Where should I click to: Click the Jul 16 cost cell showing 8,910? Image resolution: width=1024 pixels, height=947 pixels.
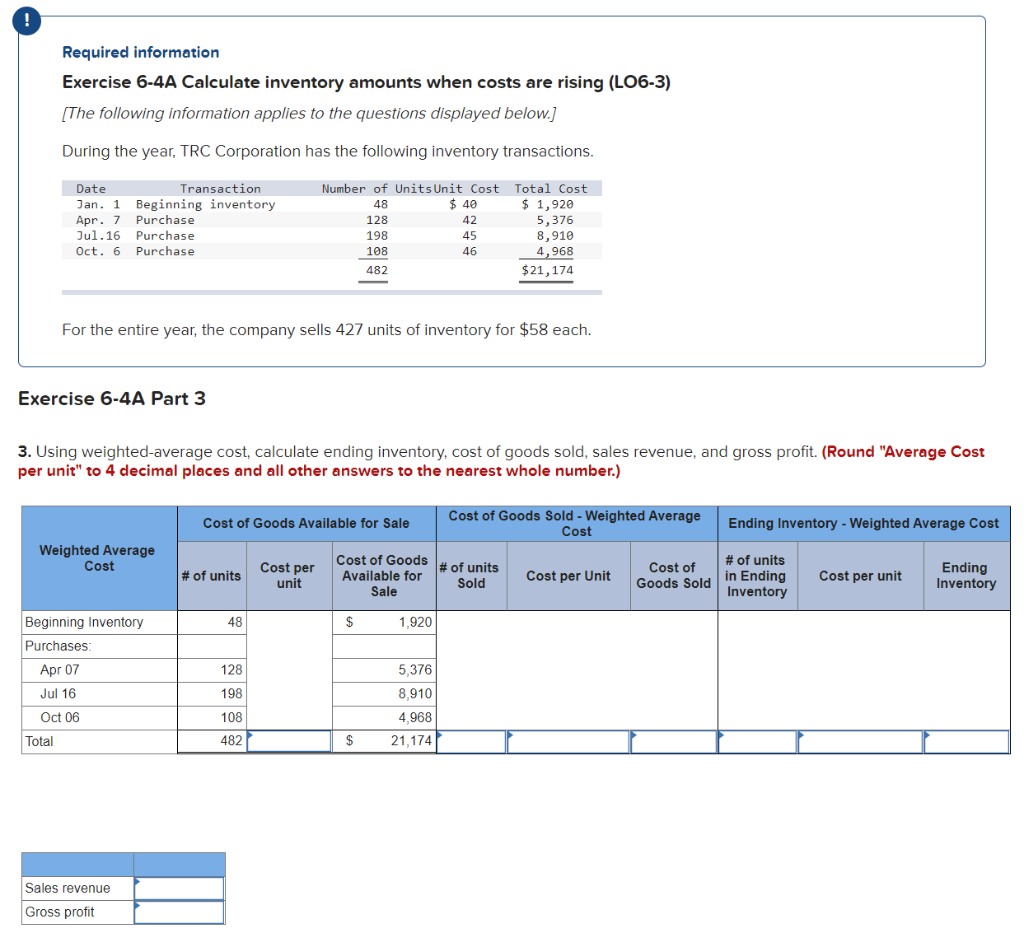(384, 694)
